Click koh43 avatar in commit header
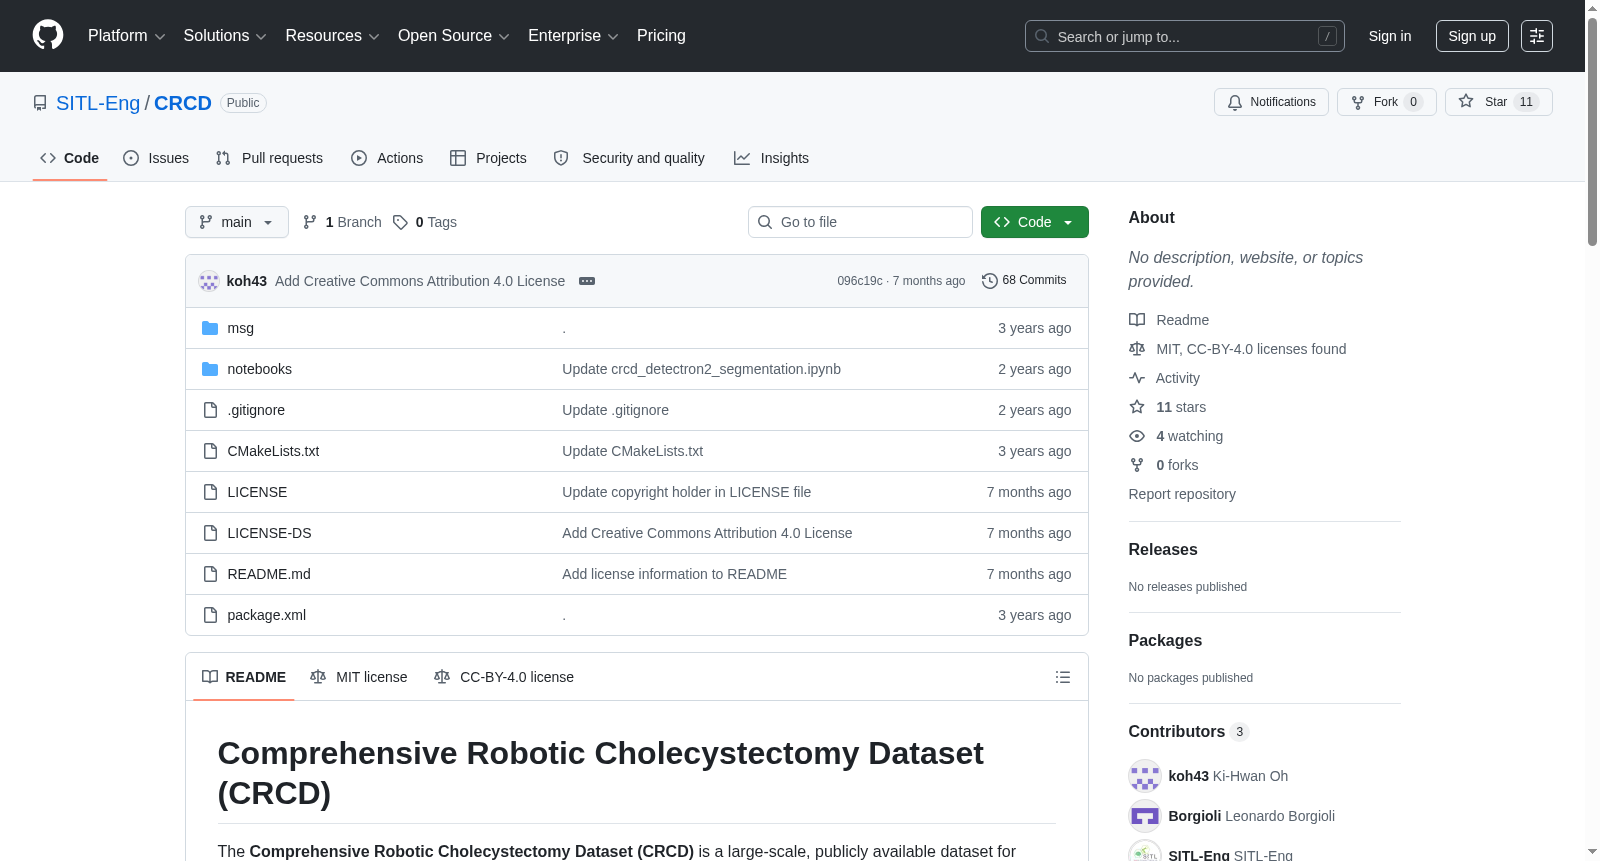 pyautogui.click(x=209, y=281)
